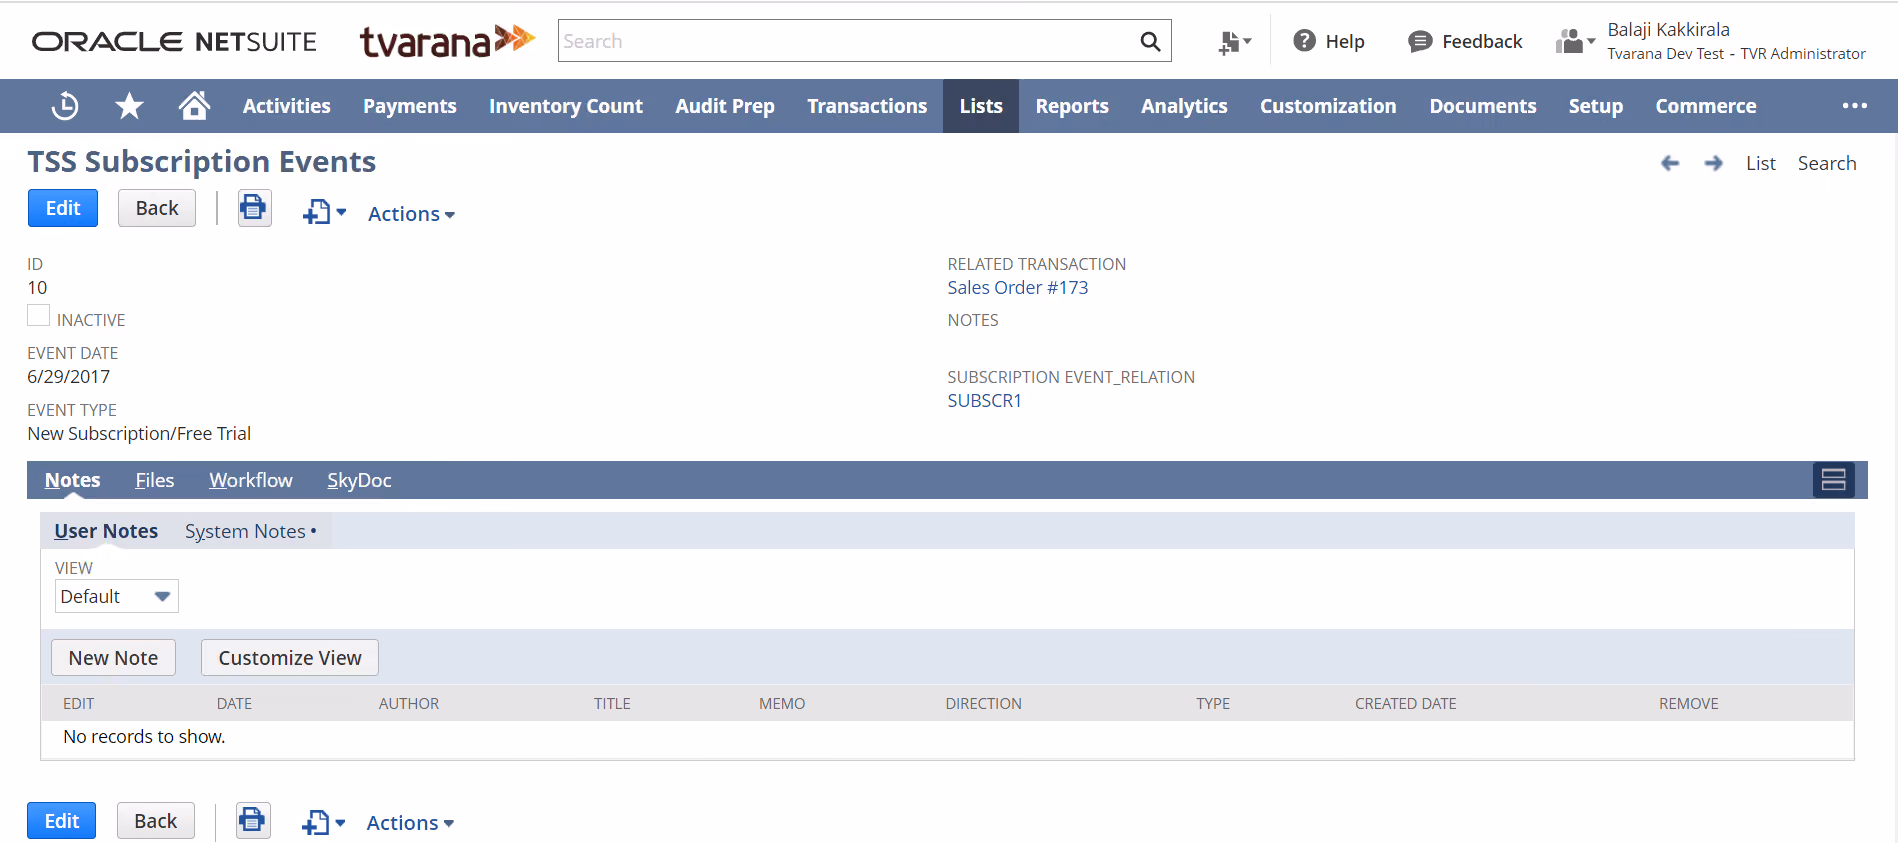The height and width of the screenshot is (843, 1898).
Task: Click the Tvarana logo
Action: coord(447,41)
